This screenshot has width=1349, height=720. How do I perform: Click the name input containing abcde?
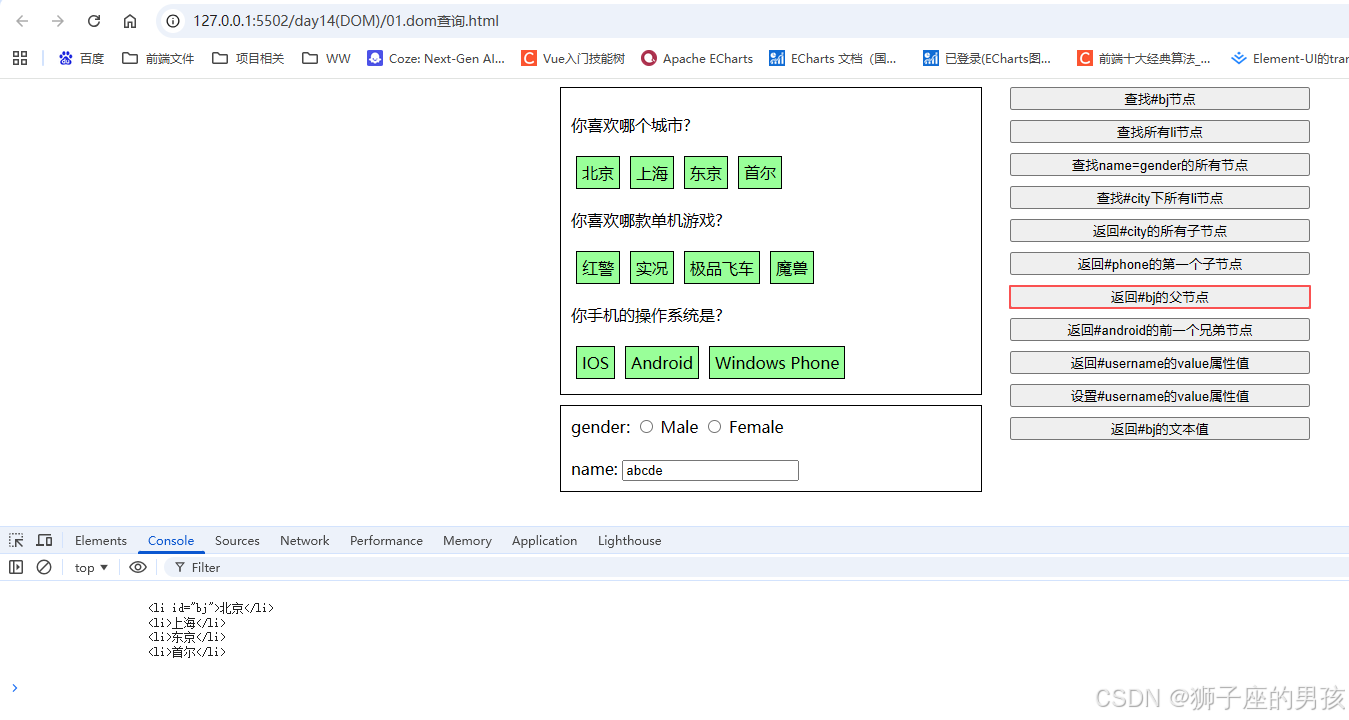(x=710, y=470)
